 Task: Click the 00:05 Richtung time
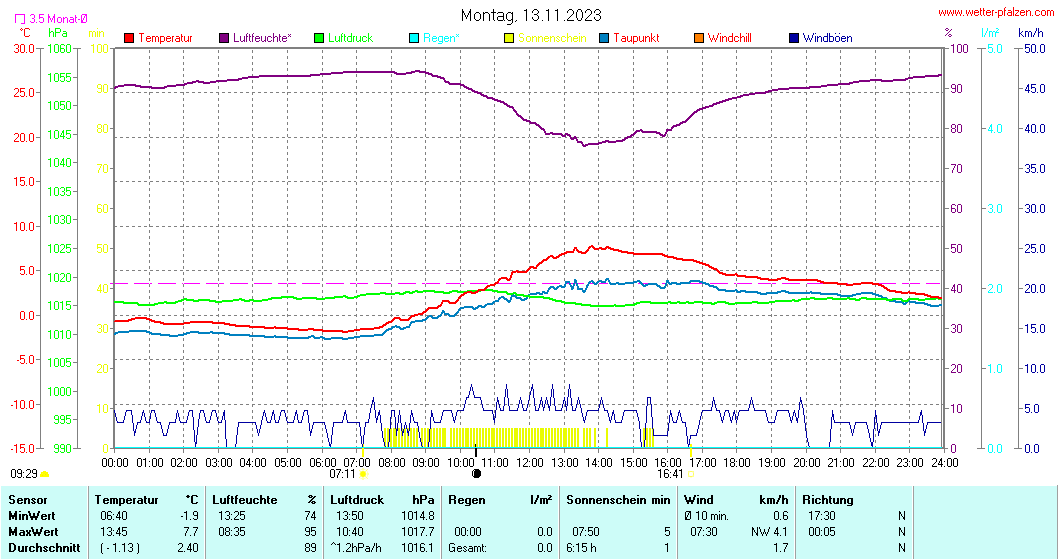click(821, 532)
